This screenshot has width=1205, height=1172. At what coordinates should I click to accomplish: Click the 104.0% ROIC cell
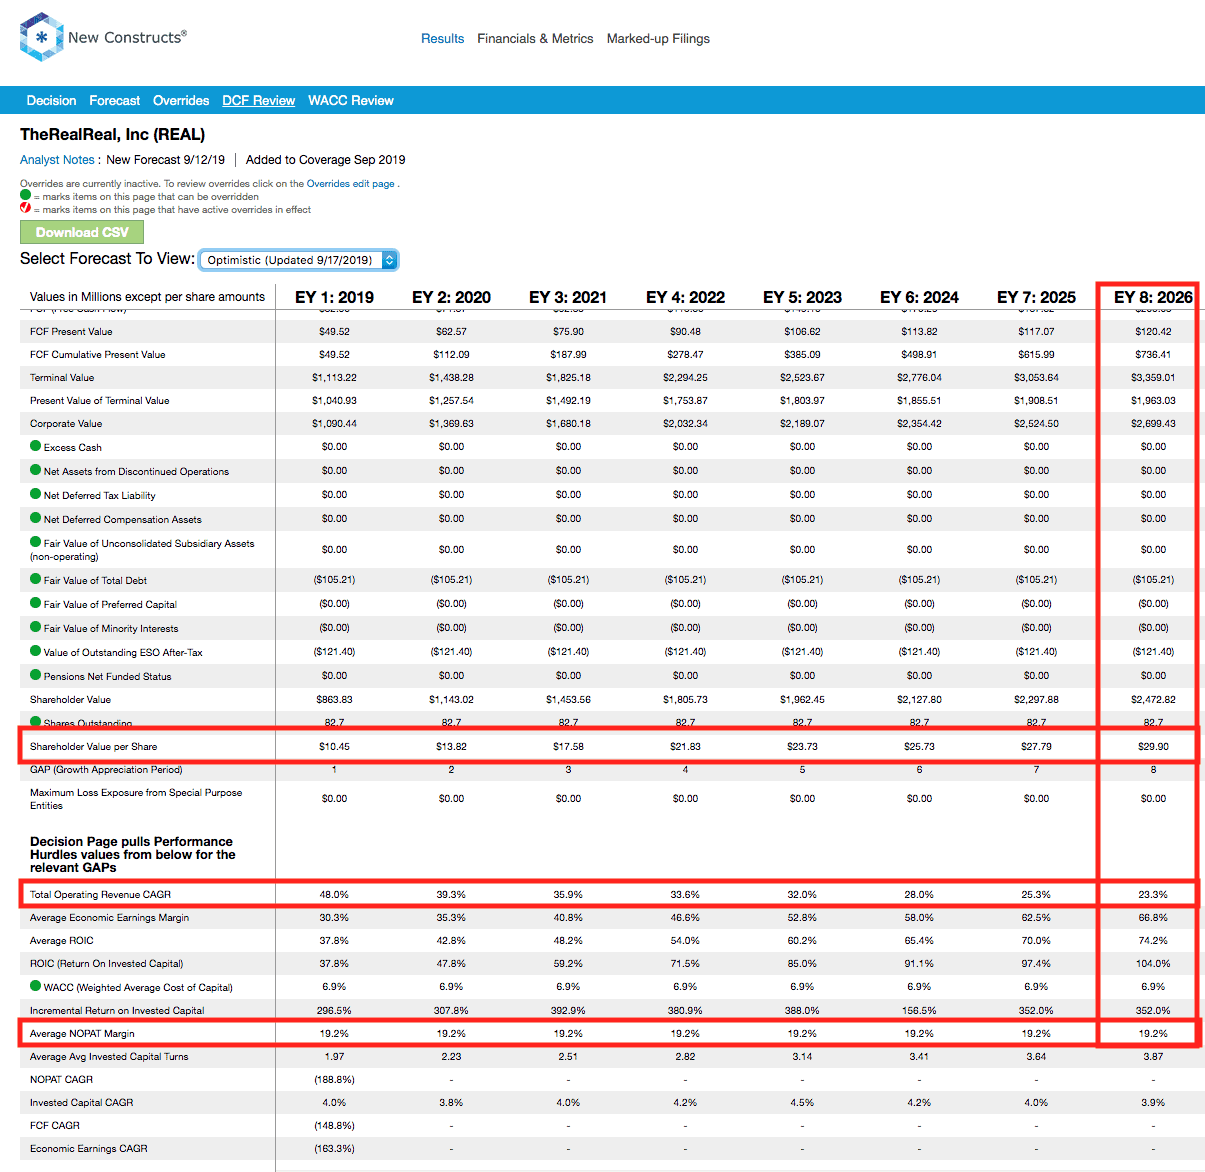pos(1153,964)
